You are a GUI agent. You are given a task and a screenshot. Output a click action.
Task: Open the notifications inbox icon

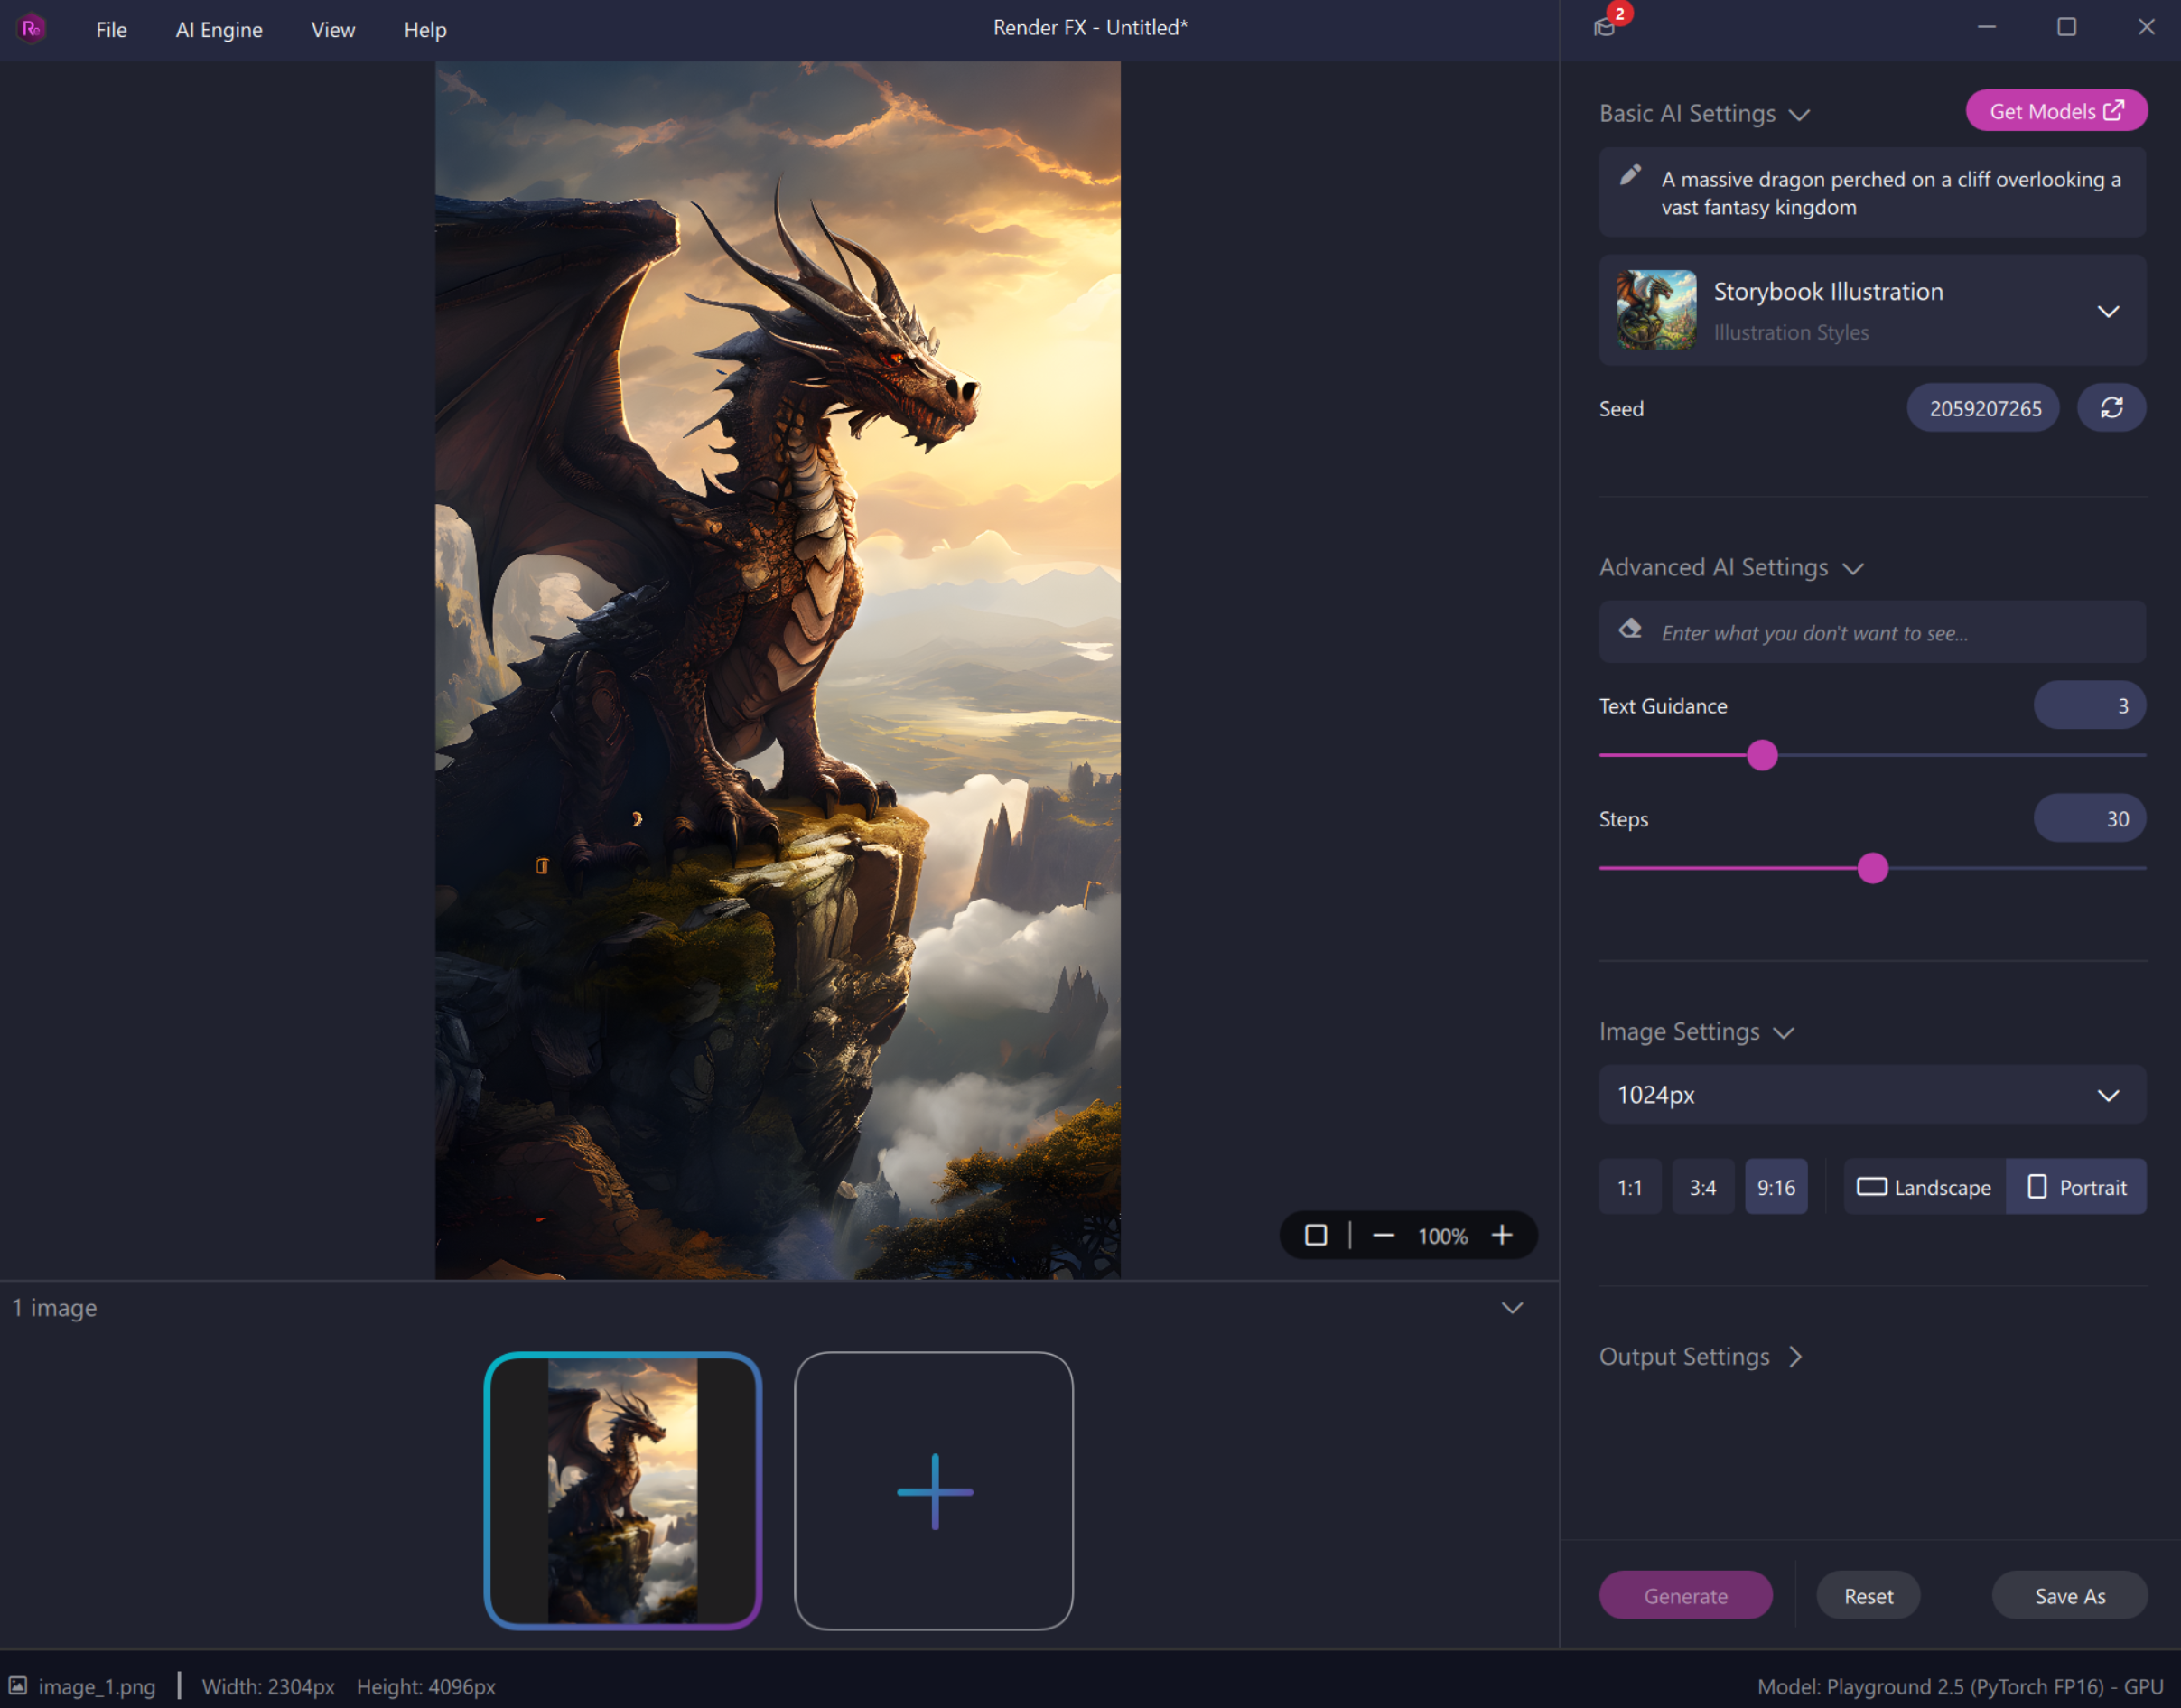(1605, 27)
